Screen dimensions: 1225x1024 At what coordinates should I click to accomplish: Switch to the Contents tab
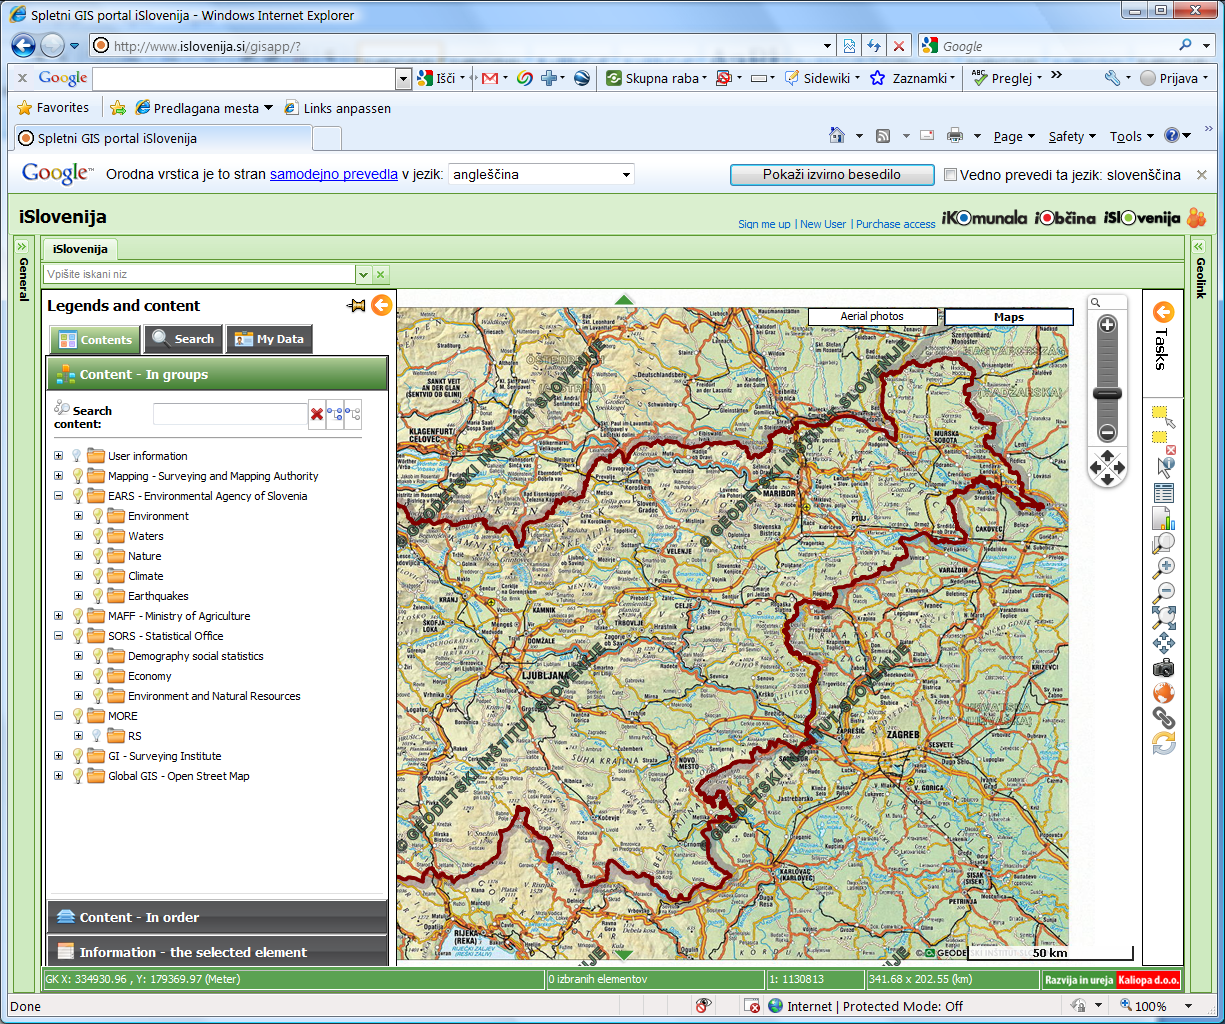[96, 340]
